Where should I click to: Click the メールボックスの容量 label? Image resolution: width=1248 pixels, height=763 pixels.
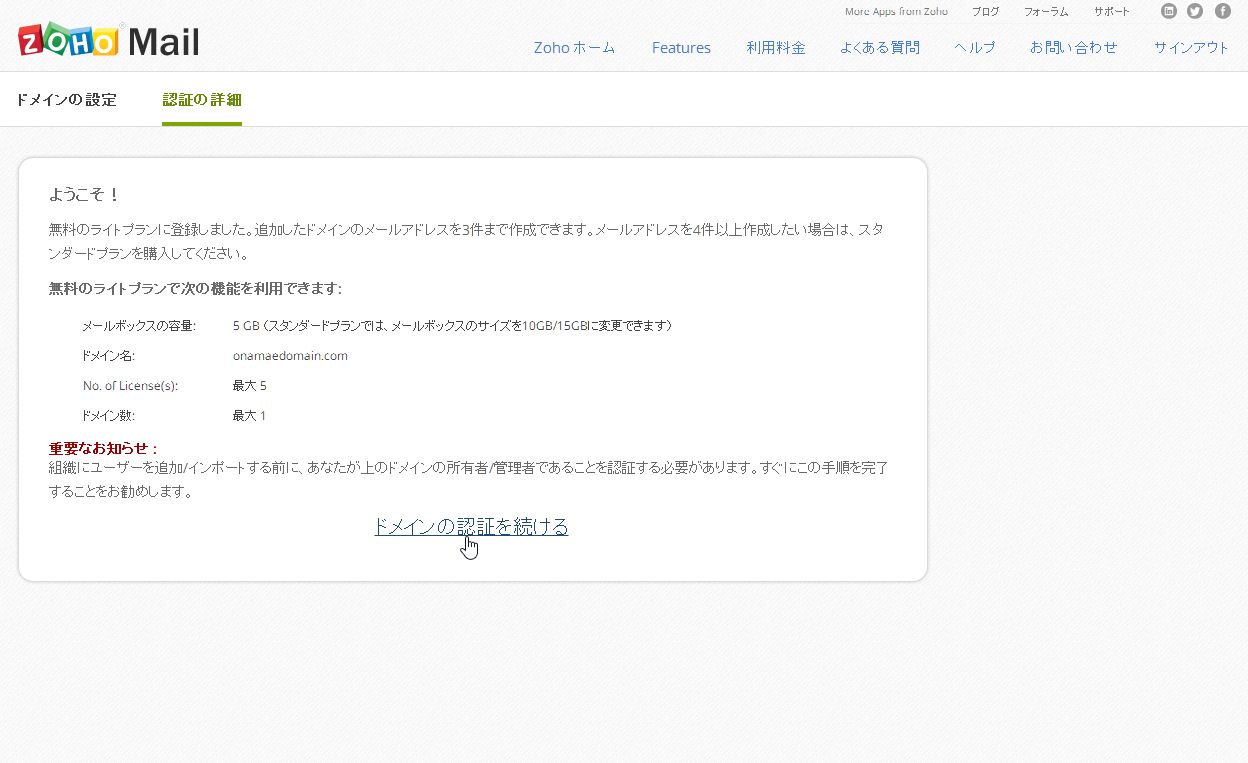(x=139, y=326)
